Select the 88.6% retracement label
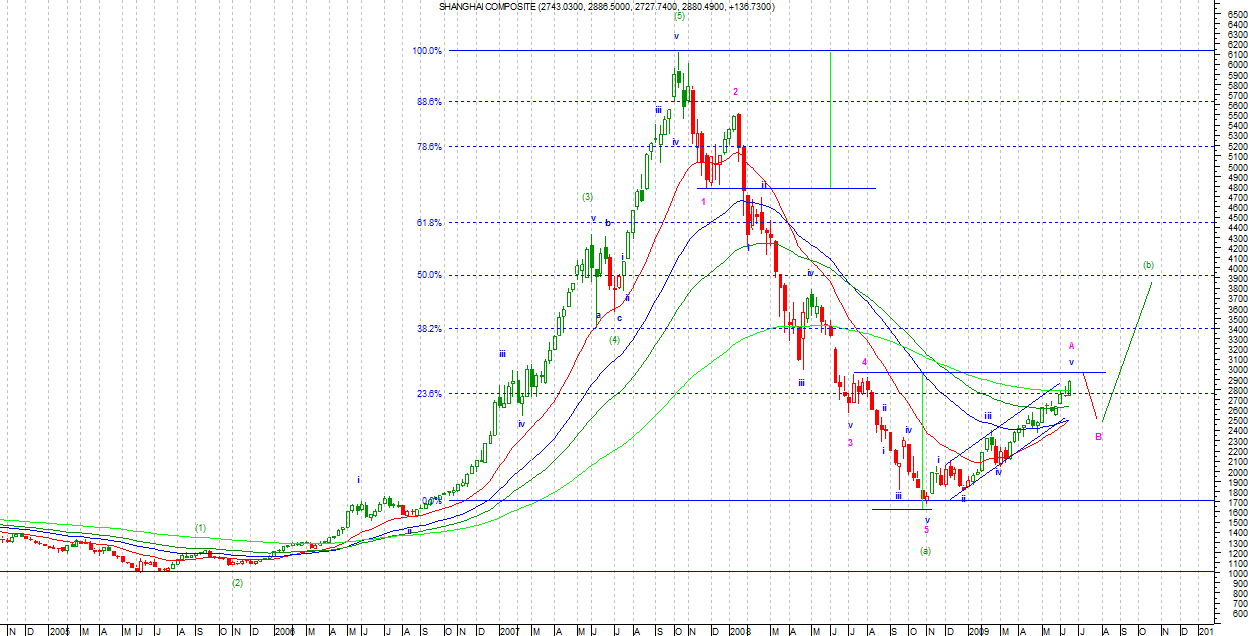 429,101
